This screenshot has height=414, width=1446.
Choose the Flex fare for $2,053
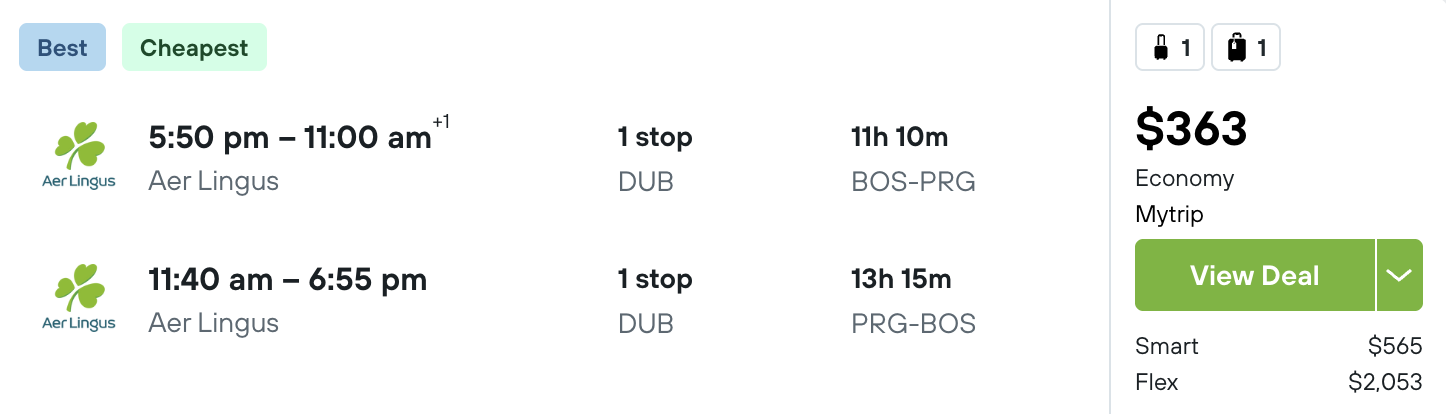point(1278,382)
